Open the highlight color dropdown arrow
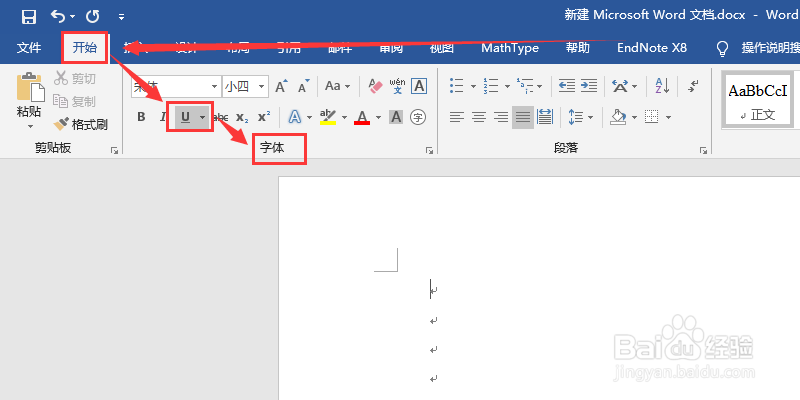Image resolution: width=800 pixels, height=400 pixels. point(344,117)
